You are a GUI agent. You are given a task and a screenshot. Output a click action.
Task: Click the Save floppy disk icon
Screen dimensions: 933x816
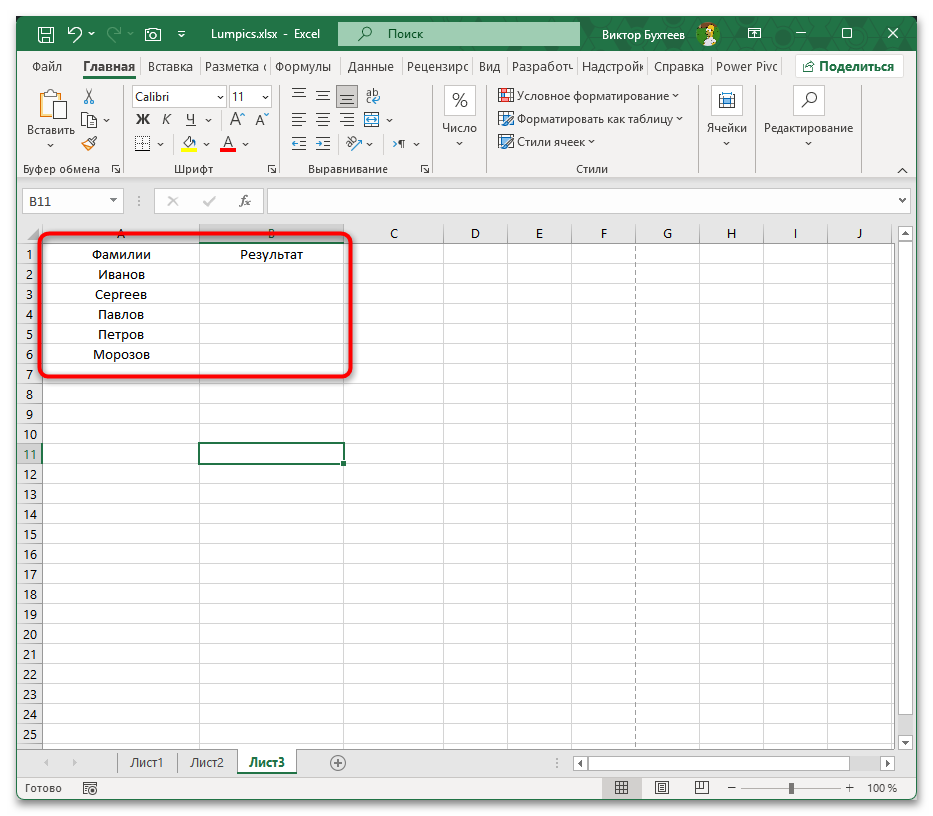click(46, 34)
